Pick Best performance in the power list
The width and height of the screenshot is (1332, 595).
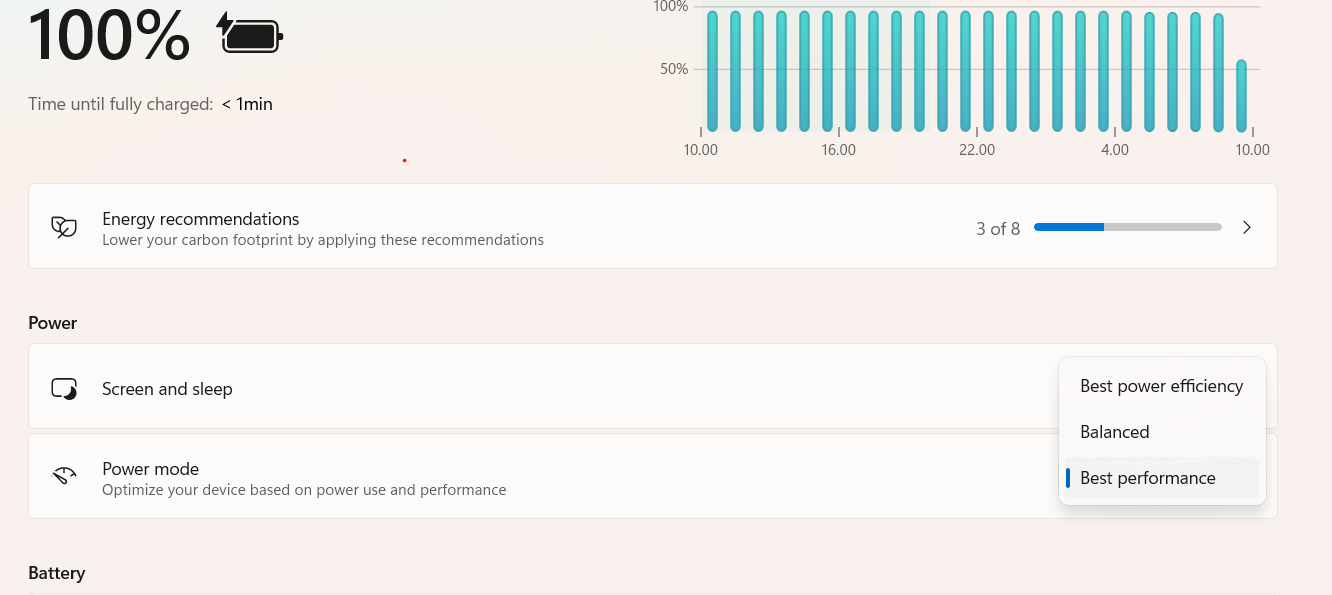1147,478
